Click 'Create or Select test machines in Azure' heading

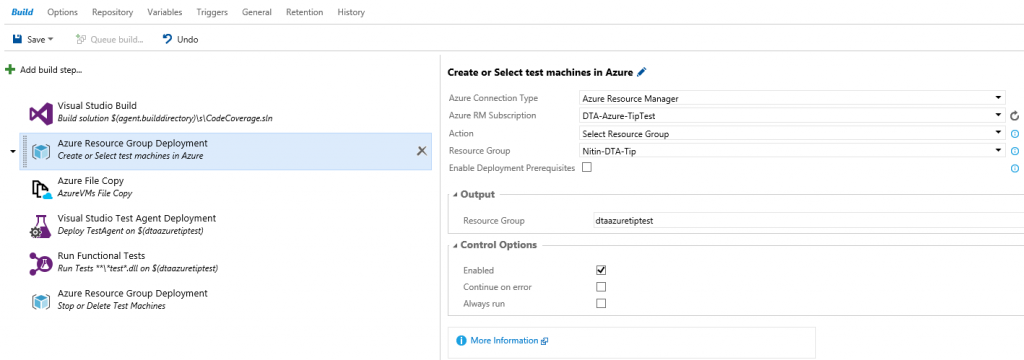[x=541, y=72]
